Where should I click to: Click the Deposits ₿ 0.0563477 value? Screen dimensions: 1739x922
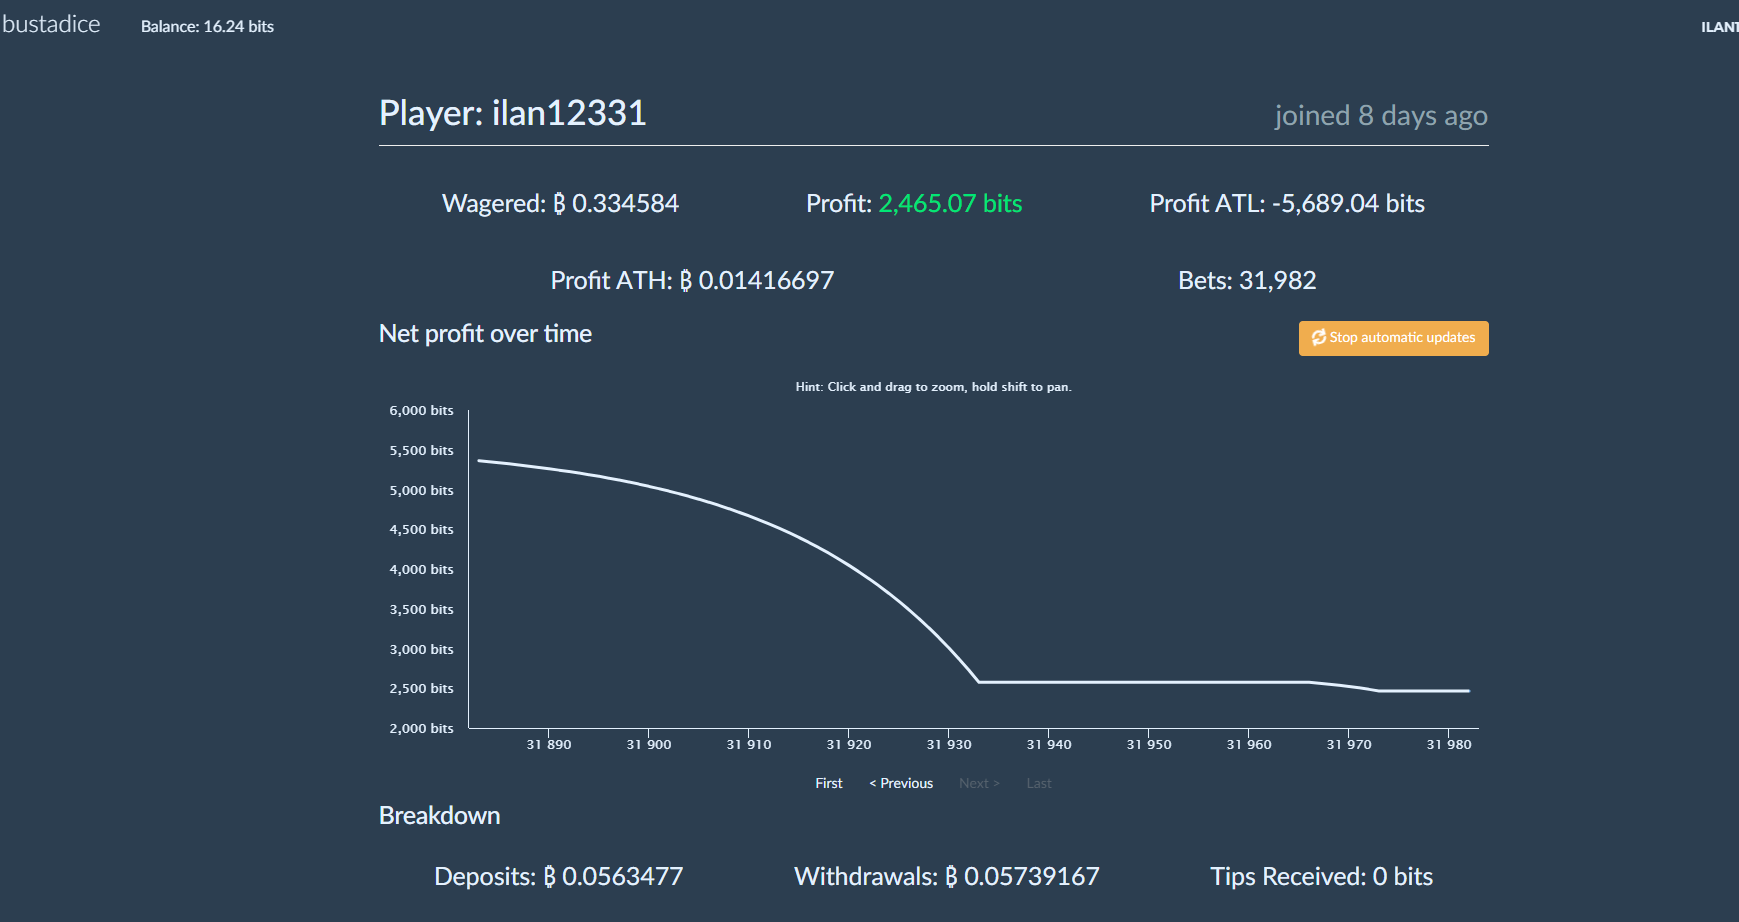[558, 877]
